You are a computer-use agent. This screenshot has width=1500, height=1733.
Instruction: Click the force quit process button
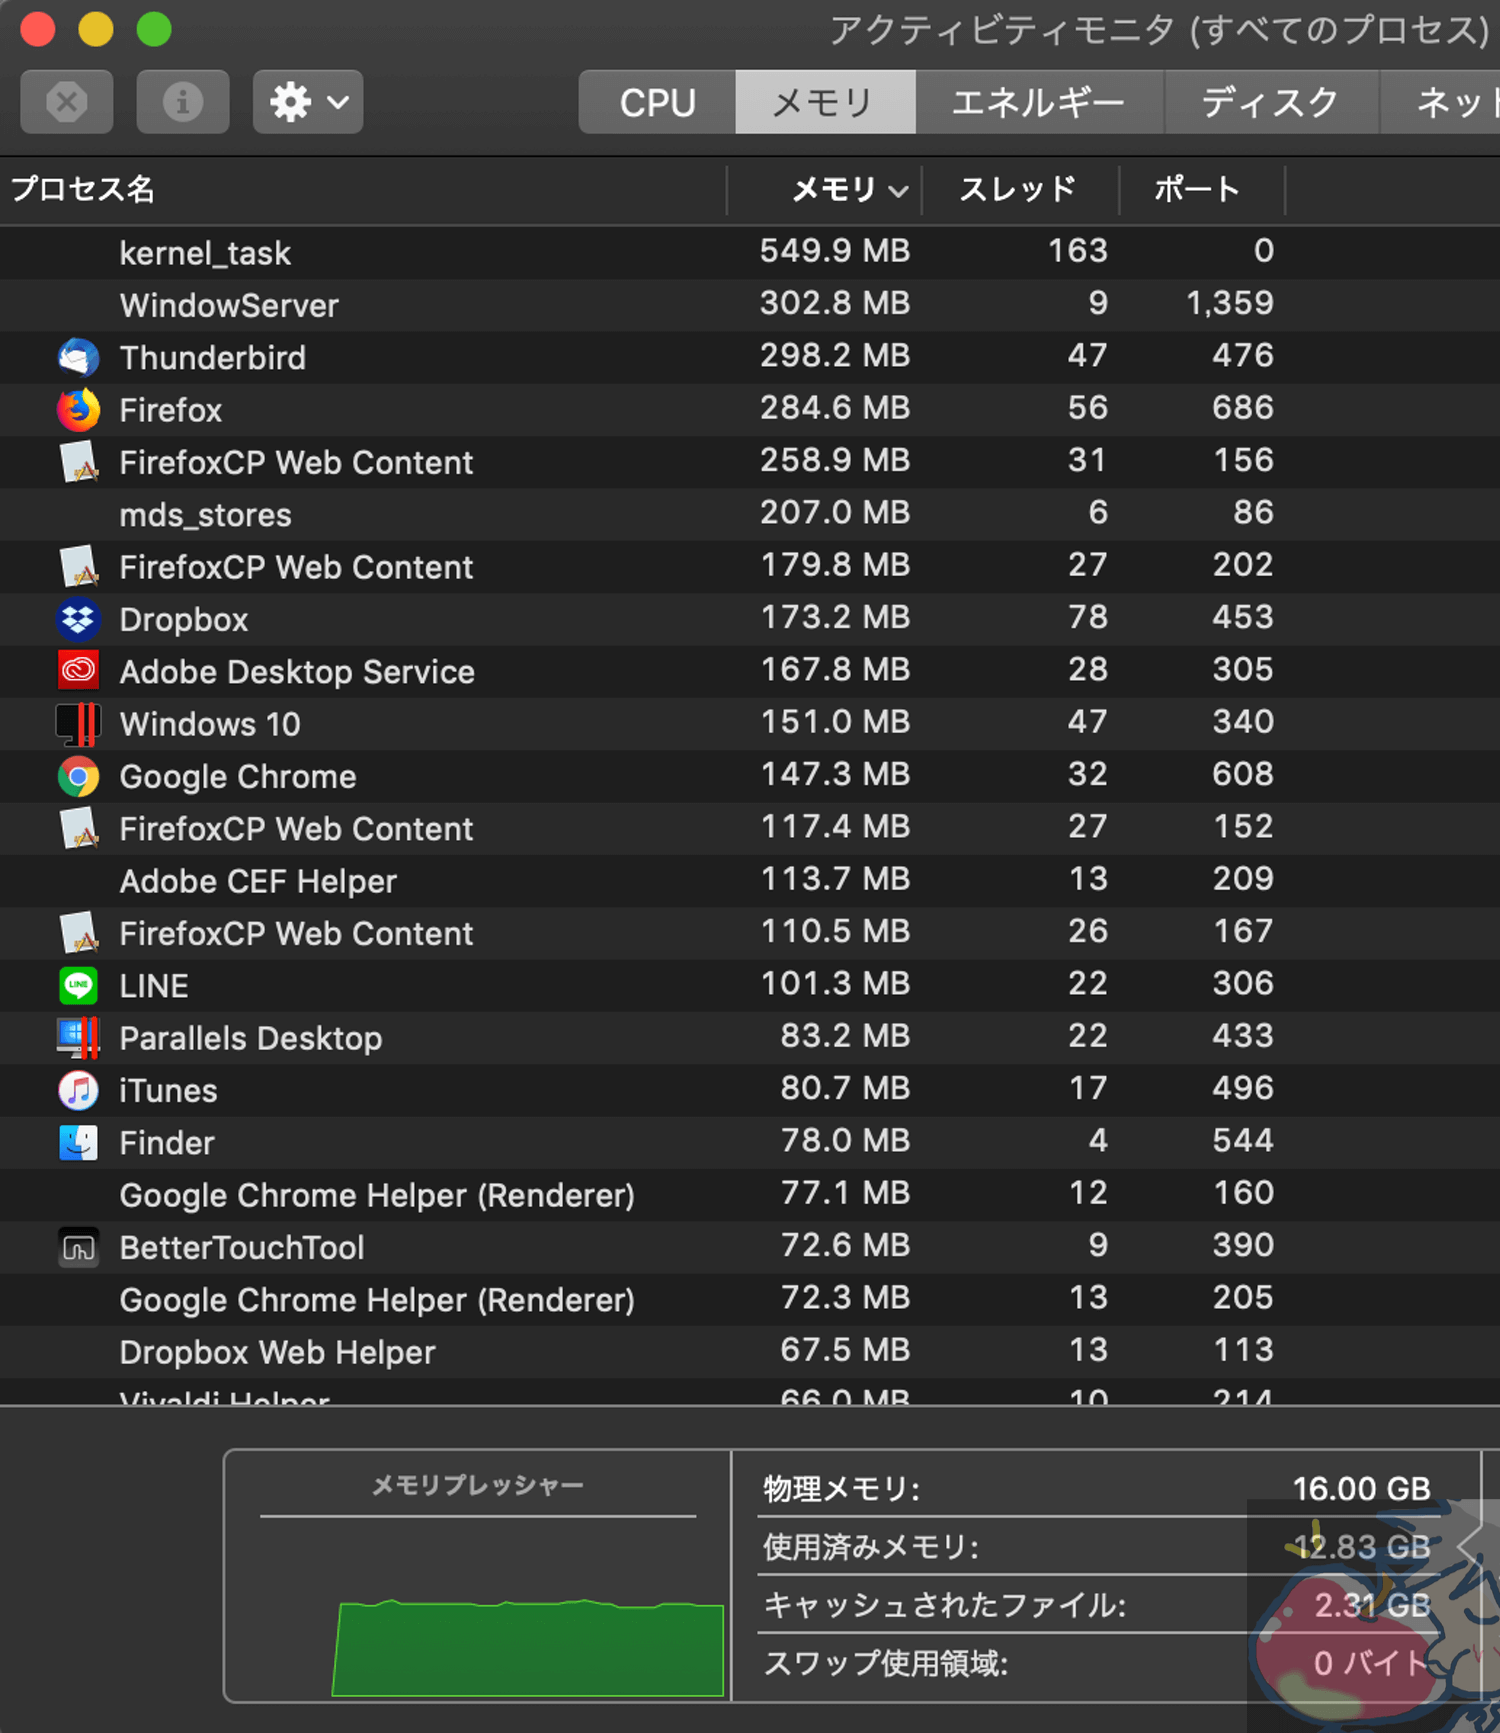tap(67, 102)
